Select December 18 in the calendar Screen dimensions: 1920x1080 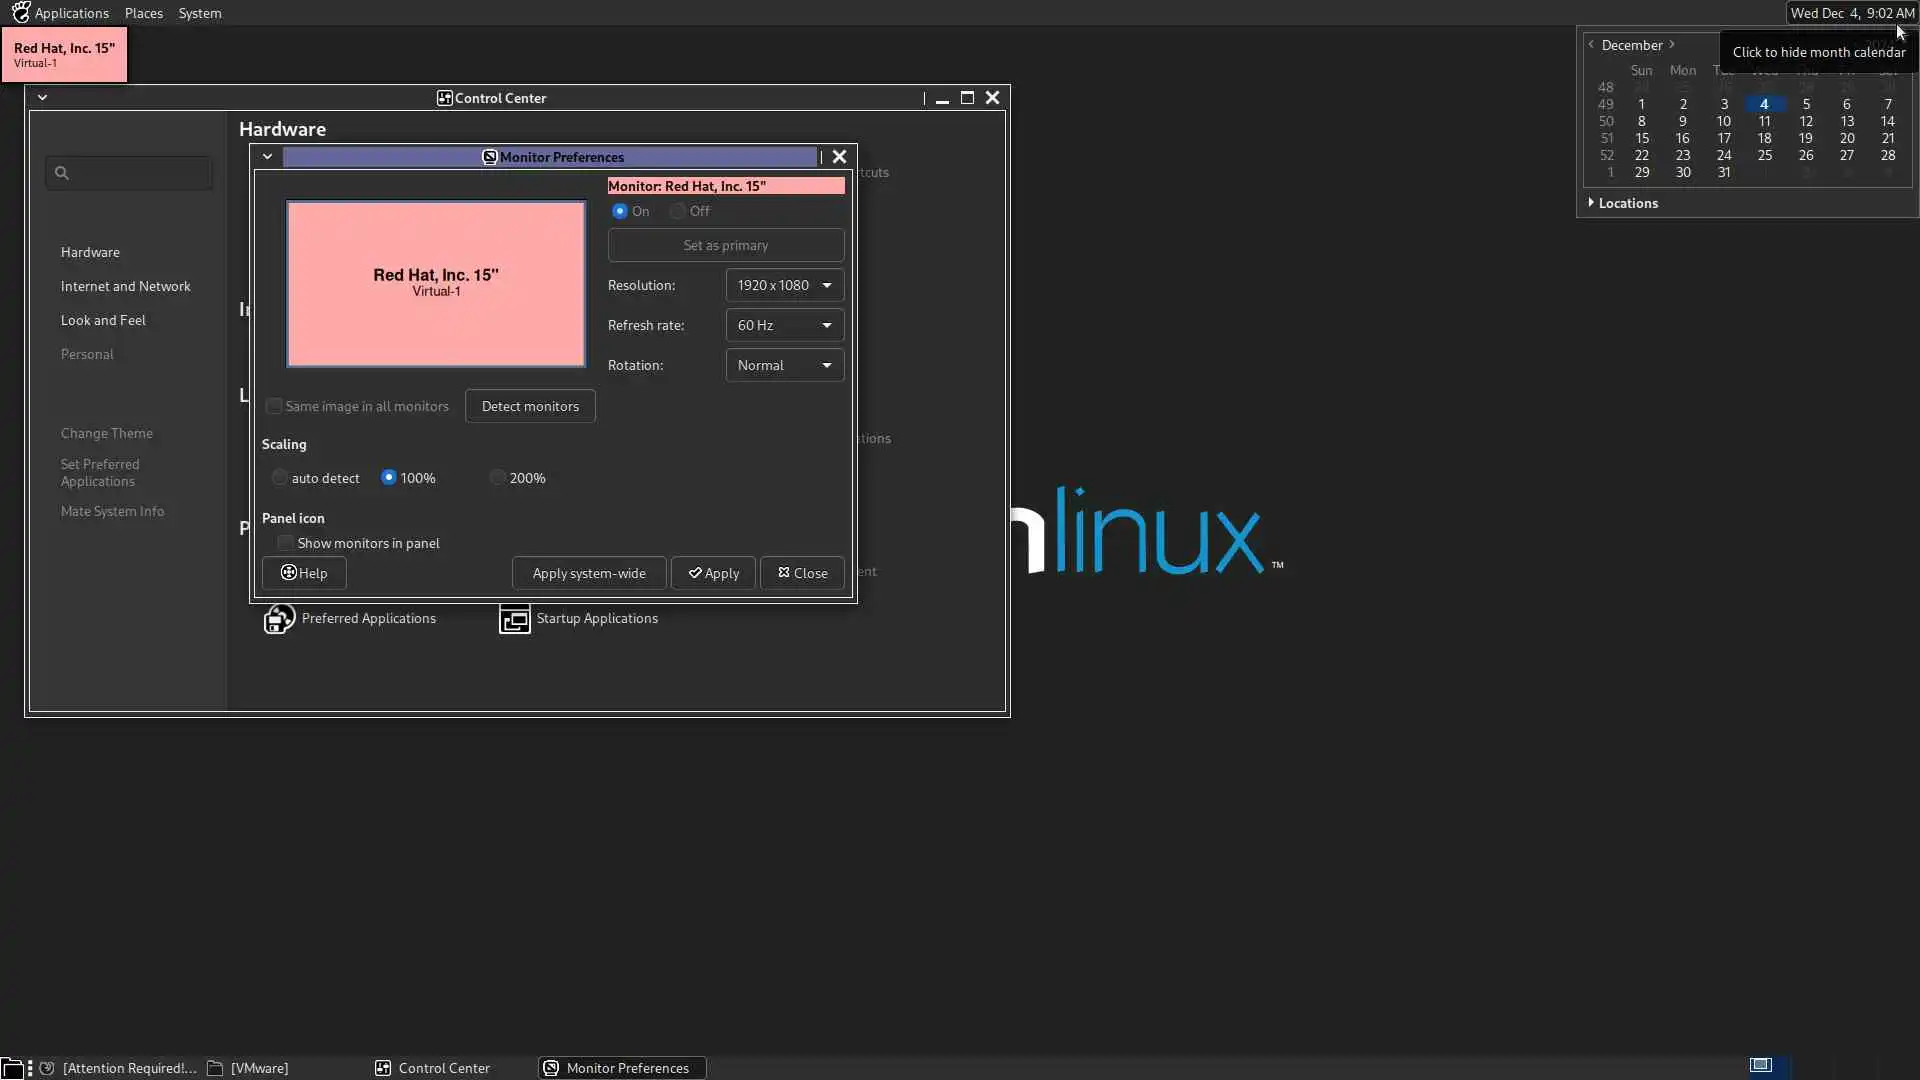coord(1764,139)
